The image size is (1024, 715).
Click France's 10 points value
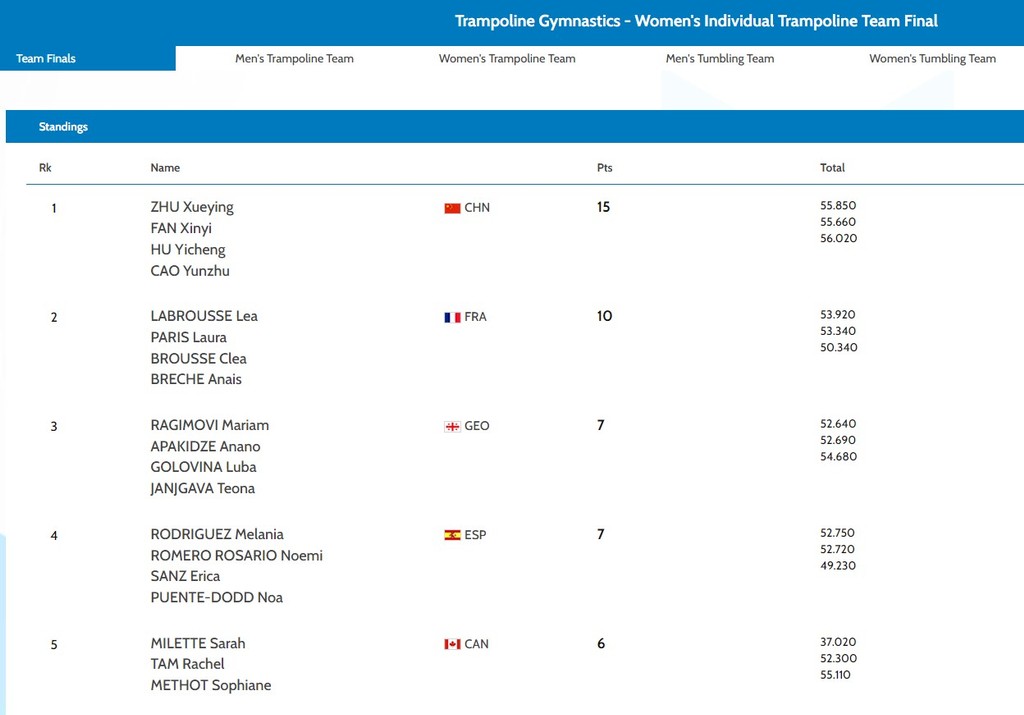(x=604, y=316)
